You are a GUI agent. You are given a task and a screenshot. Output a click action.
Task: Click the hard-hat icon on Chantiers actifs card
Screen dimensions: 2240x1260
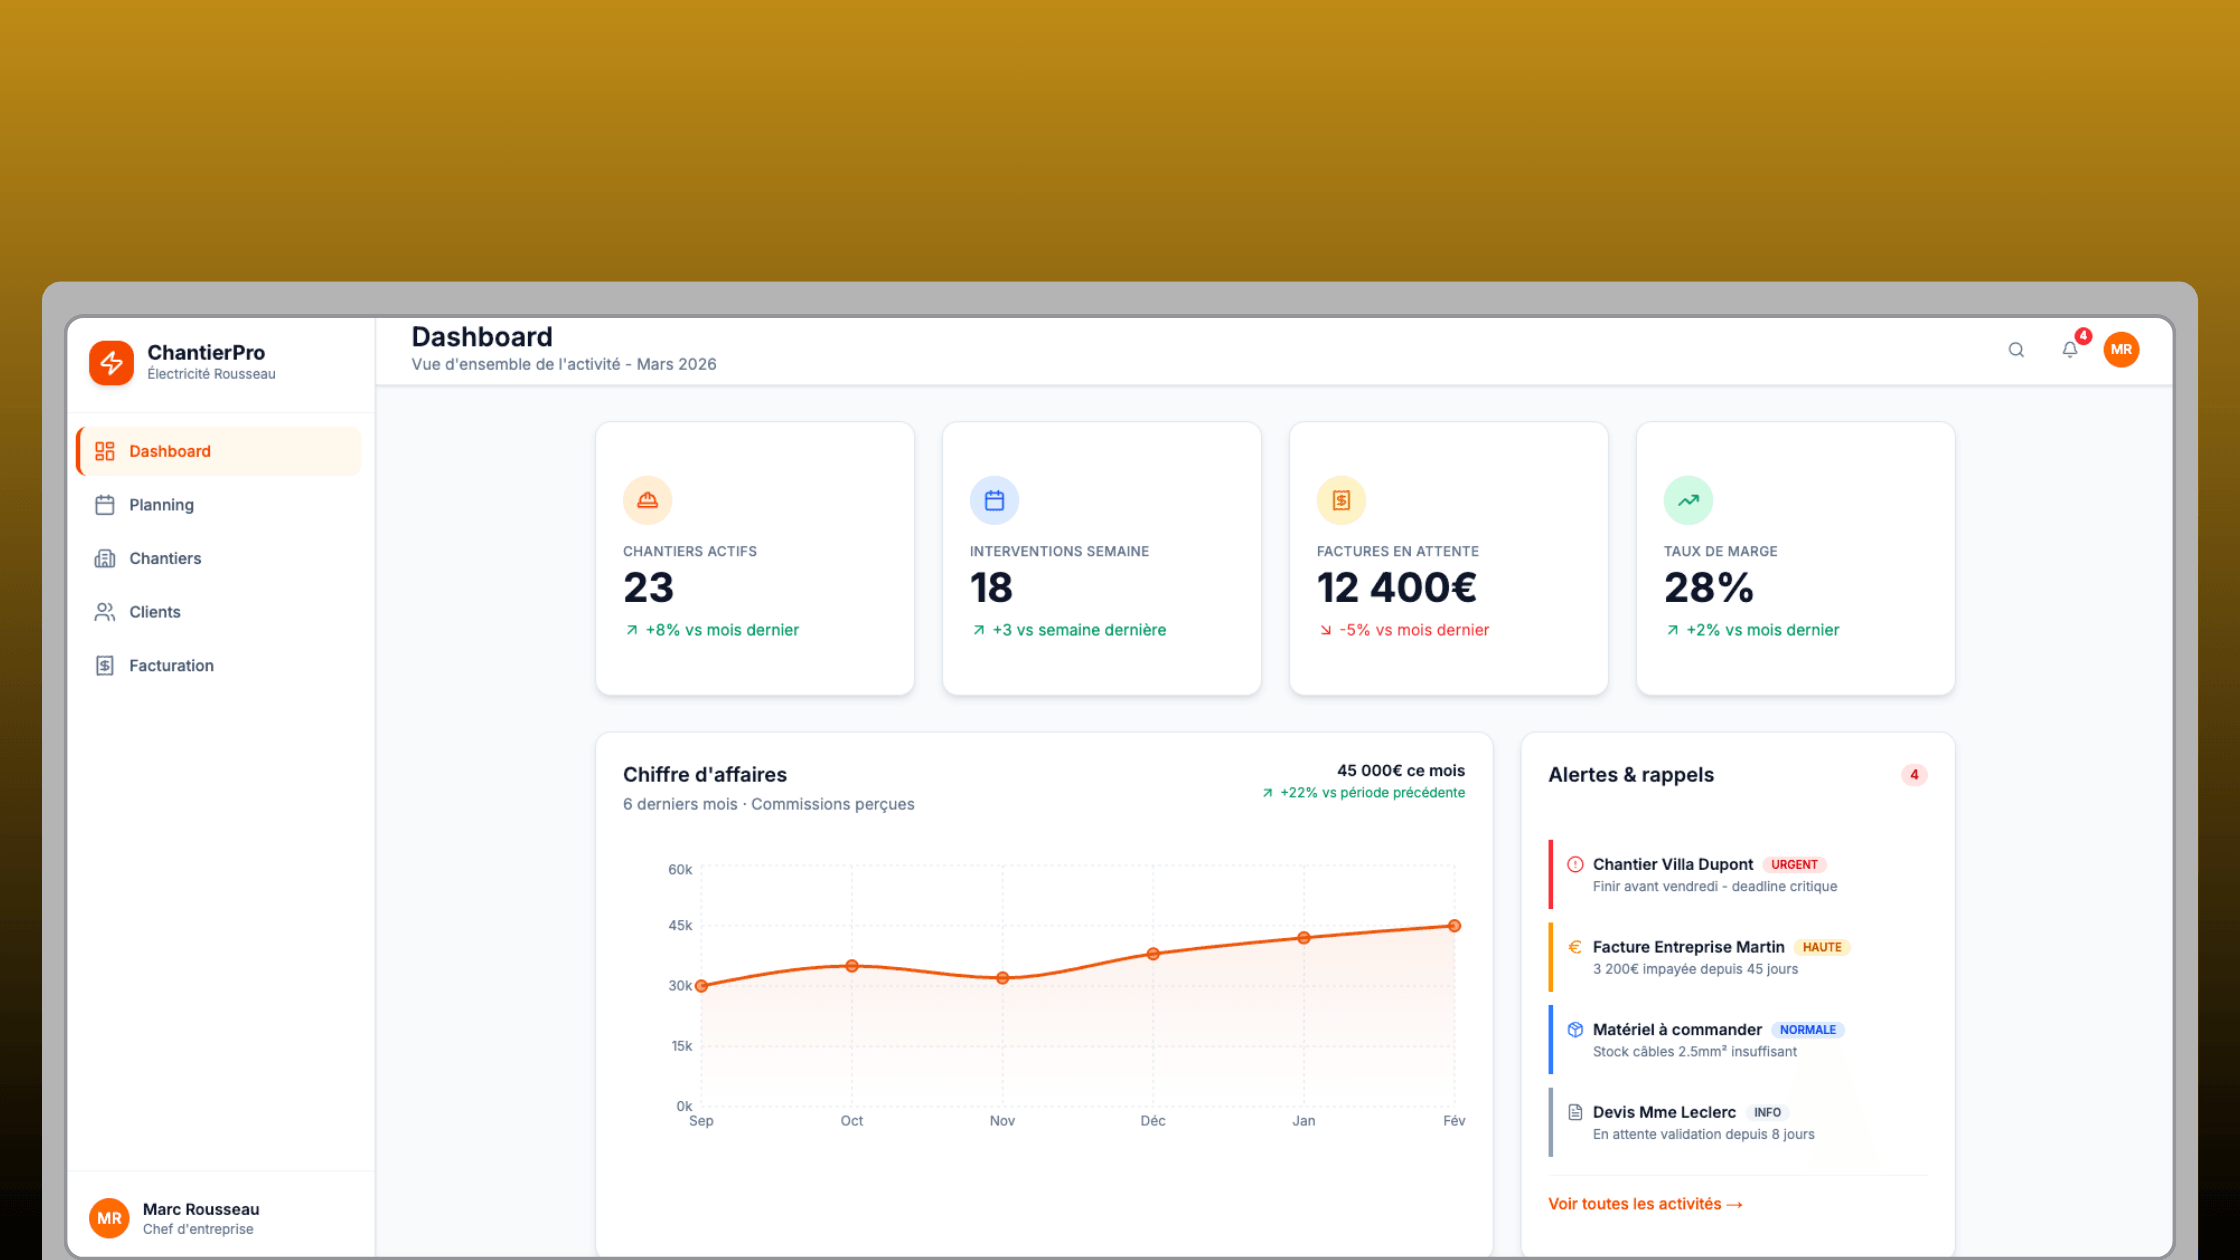click(x=648, y=500)
